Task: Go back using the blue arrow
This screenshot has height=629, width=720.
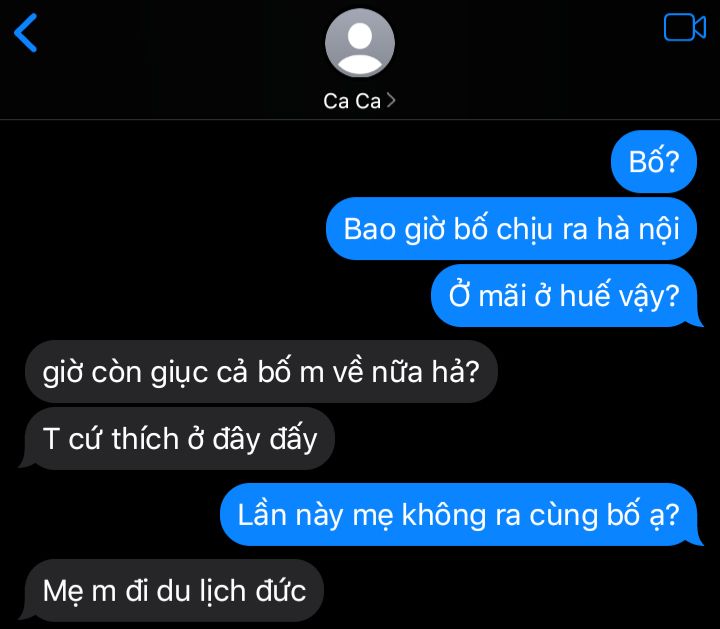Action: click(x=26, y=33)
